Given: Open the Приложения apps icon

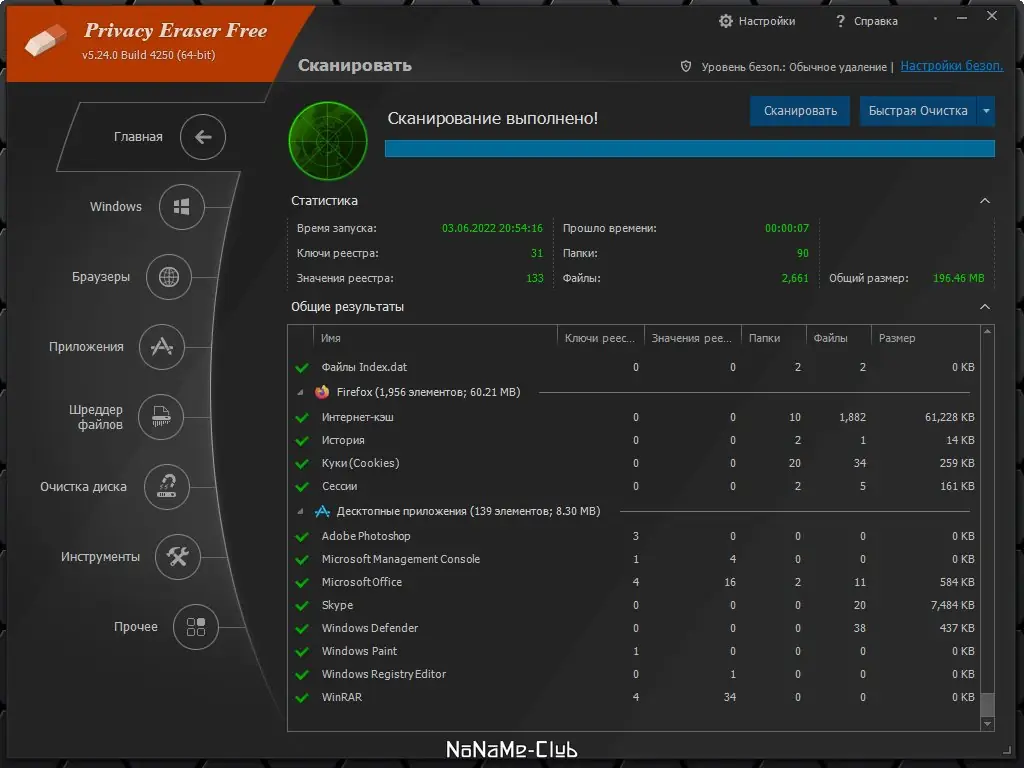Looking at the screenshot, I should tap(162, 347).
